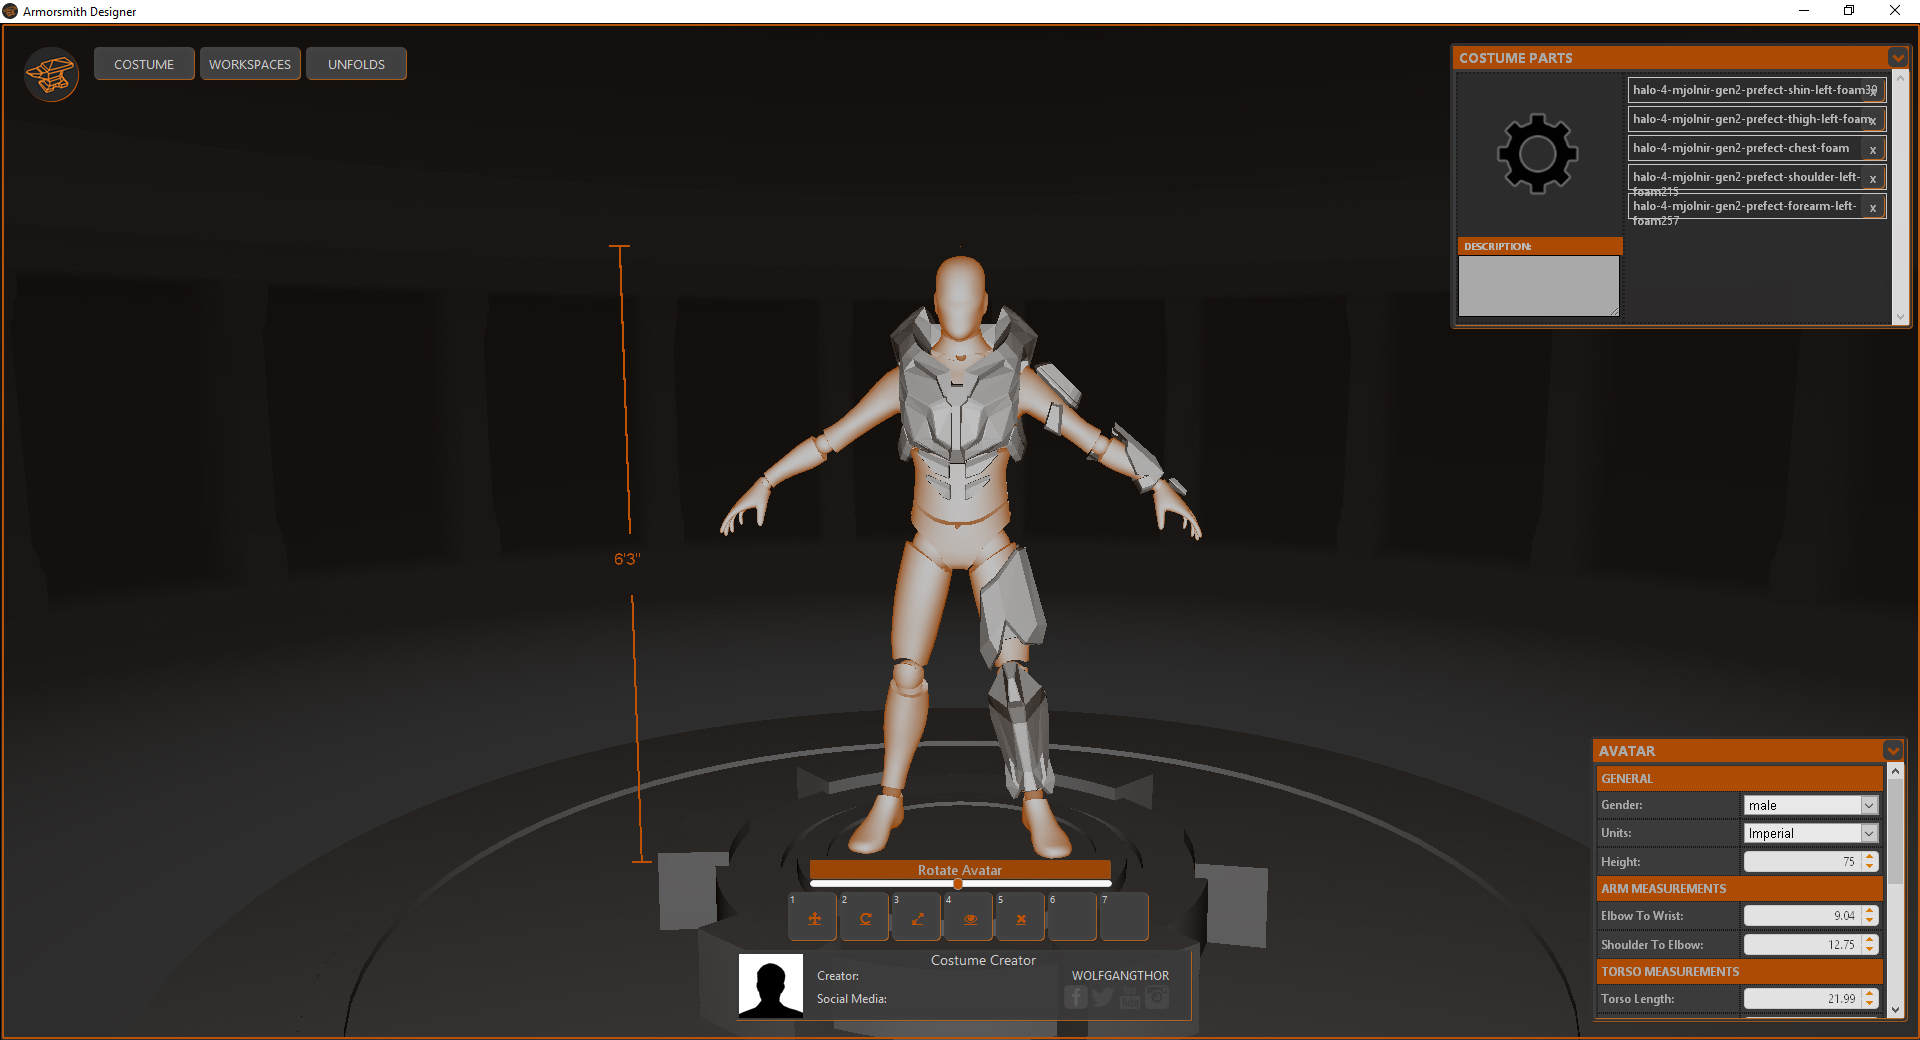The width and height of the screenshot is (1920, 1040).
Task: Increase Height with the up stepper
Action: click(x=1870, y=857)
